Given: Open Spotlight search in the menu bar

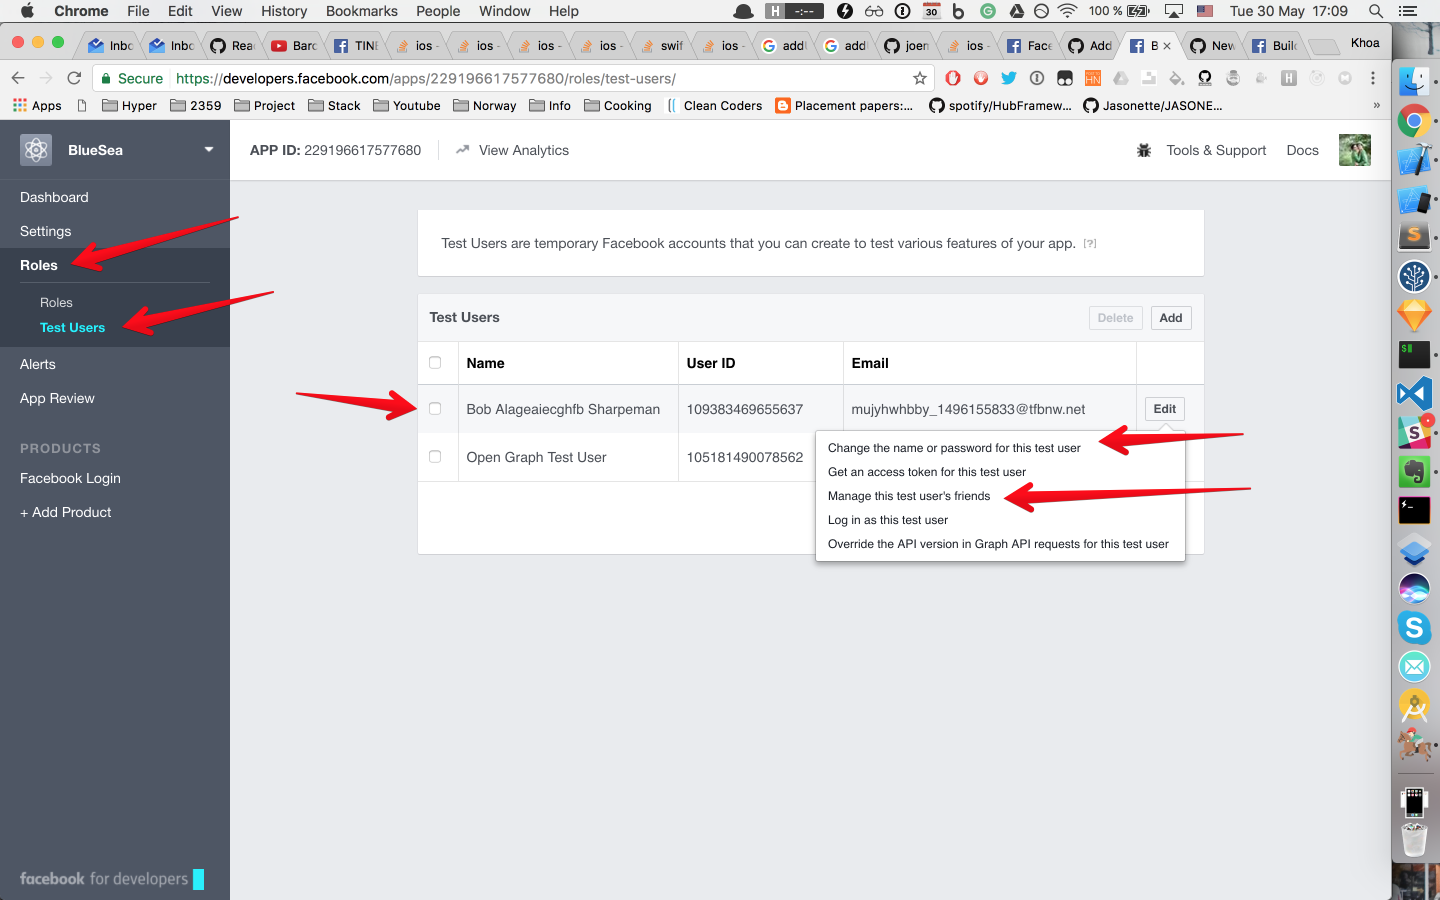Looking at the screenshot, I should (x=1376, y=11).
